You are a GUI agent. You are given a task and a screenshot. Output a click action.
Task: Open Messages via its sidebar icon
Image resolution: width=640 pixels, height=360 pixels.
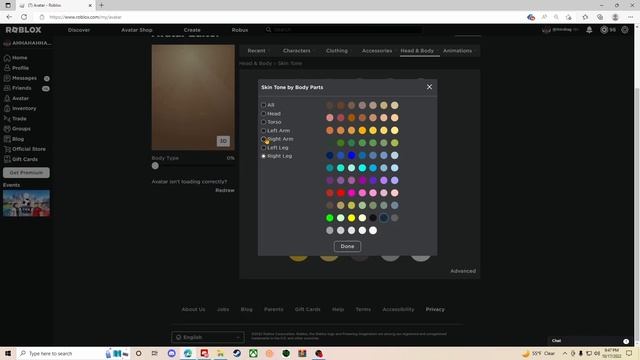click(x=7, y=78)
